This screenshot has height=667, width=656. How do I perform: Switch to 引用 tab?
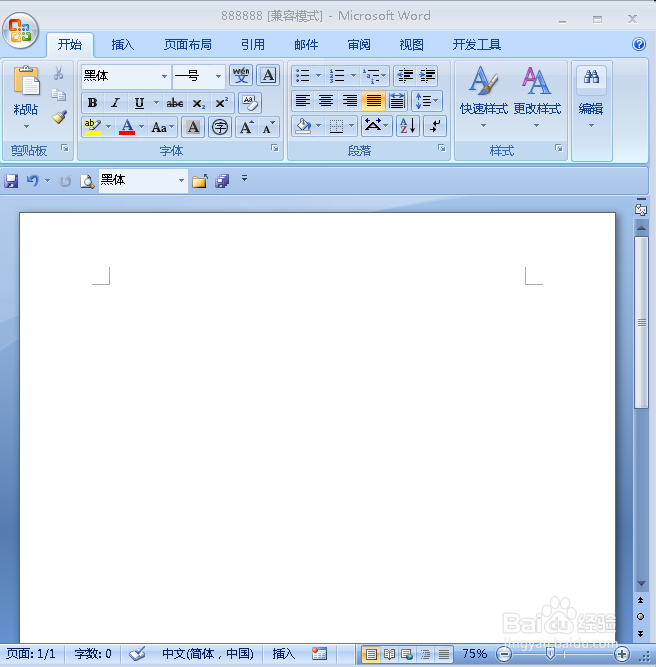tap(253, 45)
